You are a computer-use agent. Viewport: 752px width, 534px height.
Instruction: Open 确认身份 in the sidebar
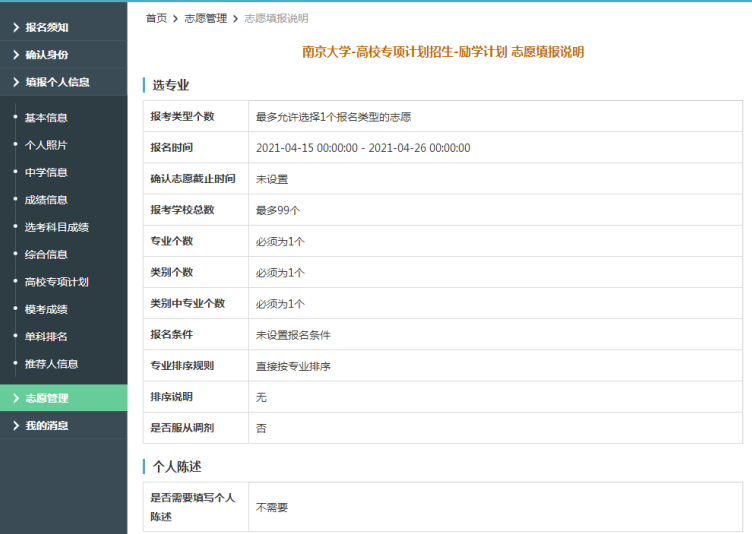(x=47, y=55)
